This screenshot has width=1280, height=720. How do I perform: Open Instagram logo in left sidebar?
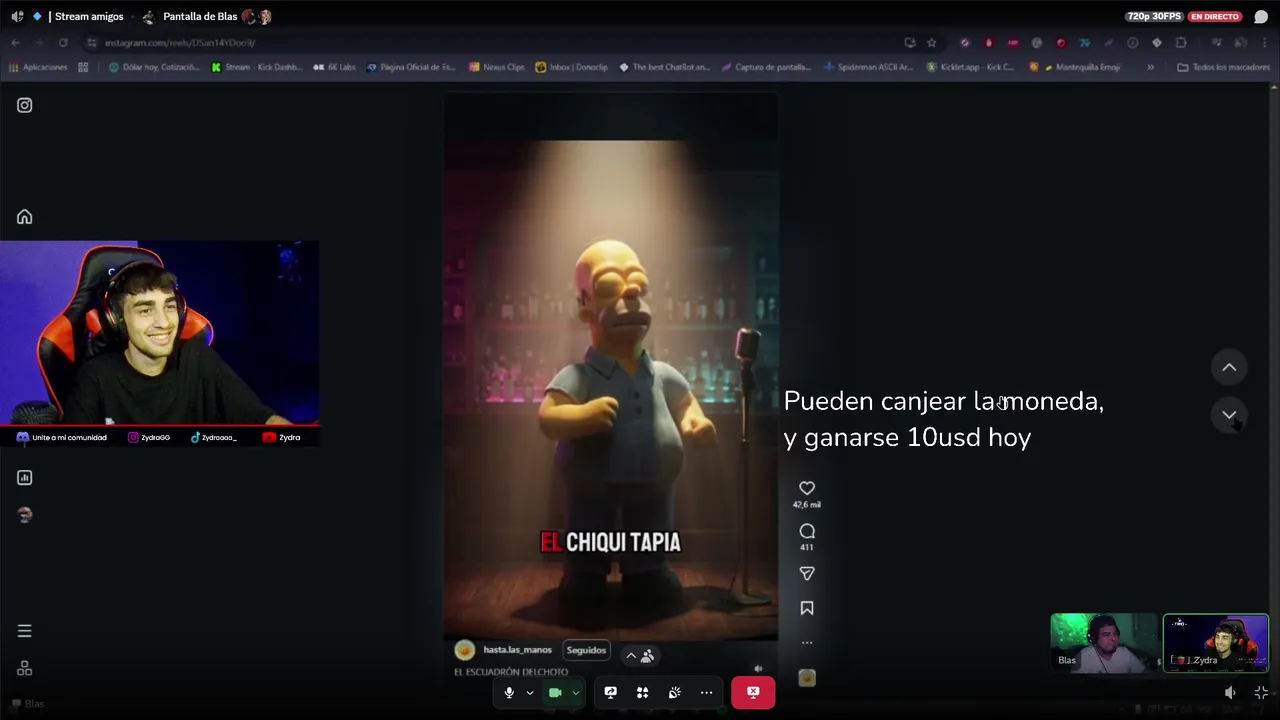[x=24, y=105]
